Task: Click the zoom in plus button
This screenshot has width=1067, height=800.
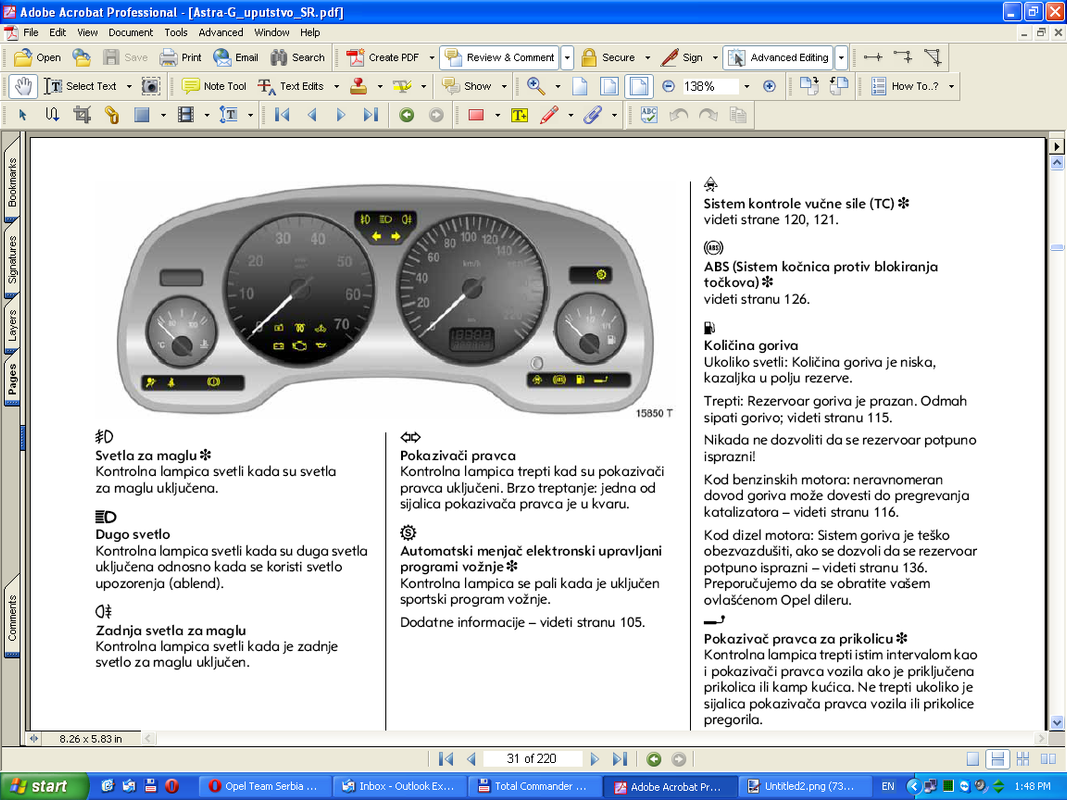Action: (769, 86)
